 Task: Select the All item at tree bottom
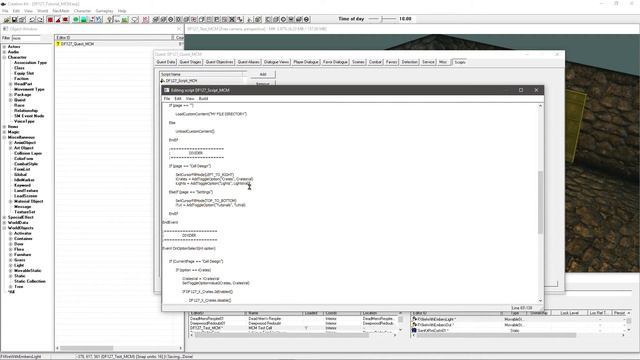pos(11,292)
